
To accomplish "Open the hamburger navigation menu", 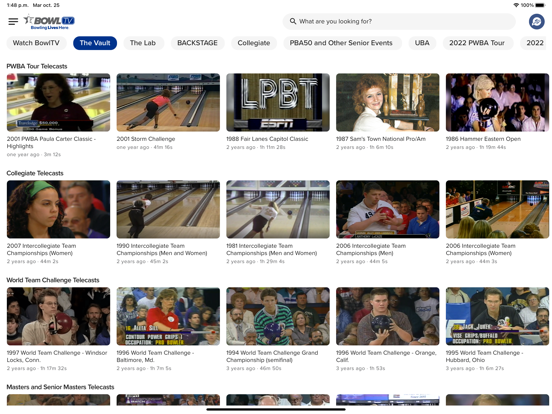I will click(13, 22).
